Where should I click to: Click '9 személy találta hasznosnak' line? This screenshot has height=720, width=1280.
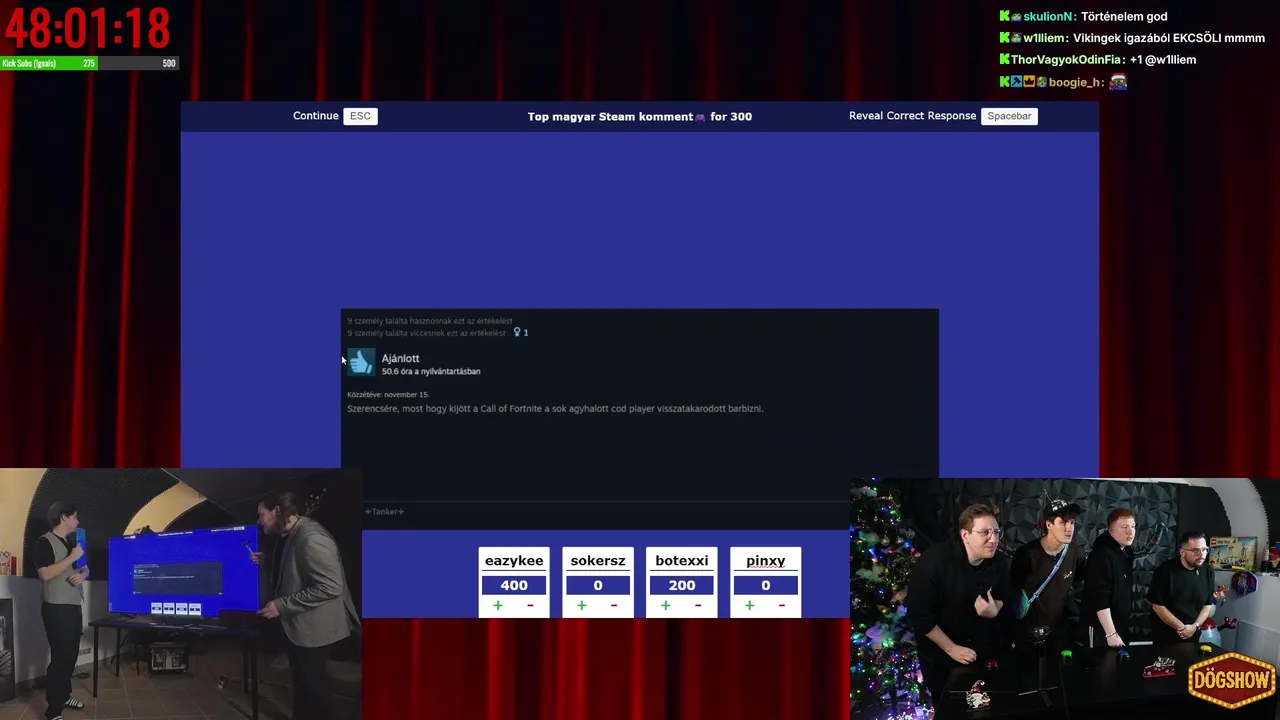(x=430, y=321)
